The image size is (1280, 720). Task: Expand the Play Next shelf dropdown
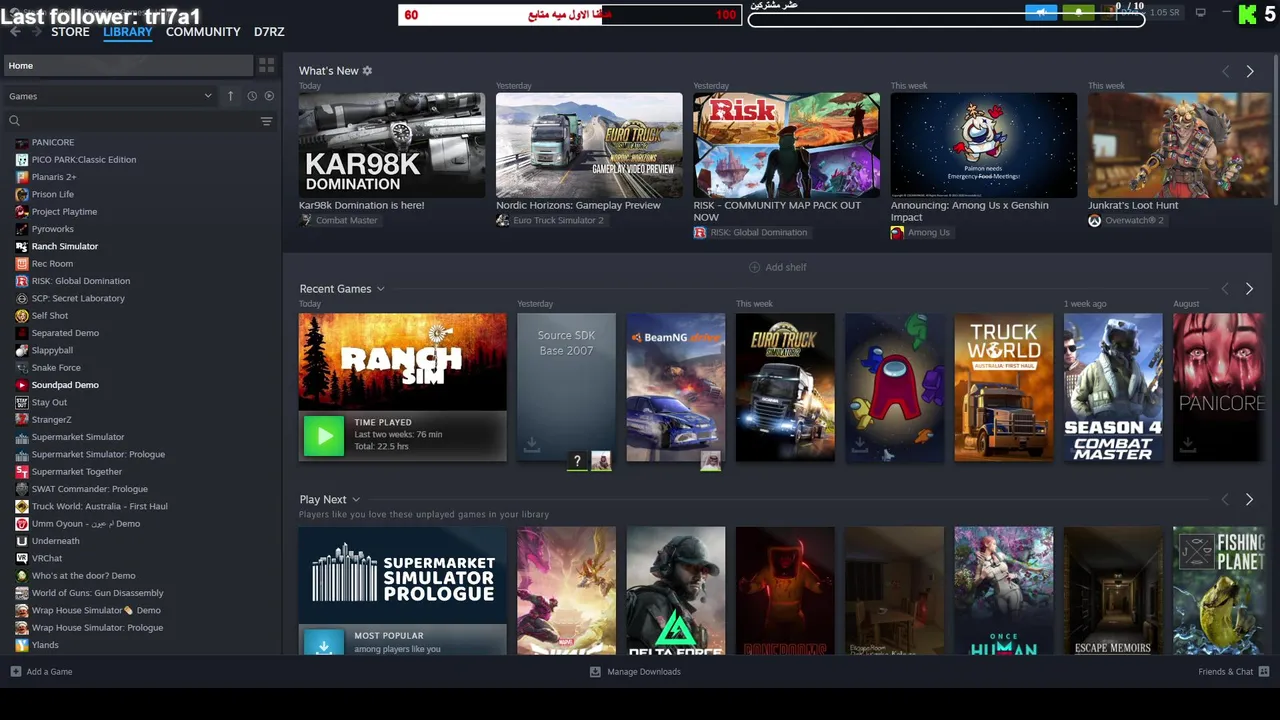pos(355,499)
